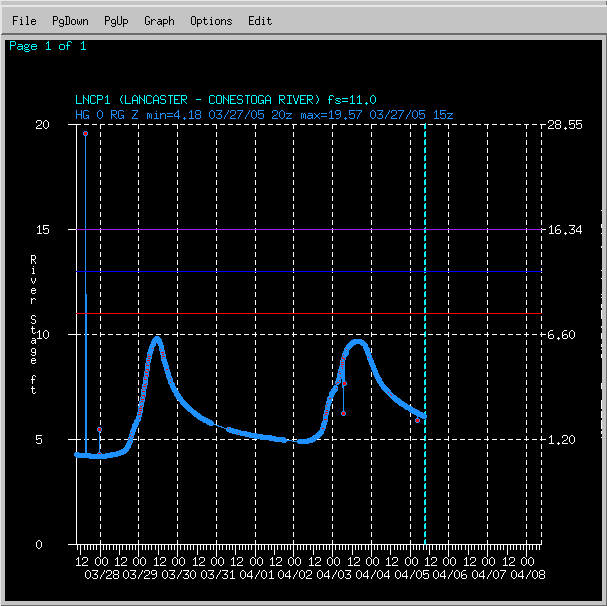The image size is (607, 606).
Task: Click the min/max statistics line under title
Action: (265, 115)
